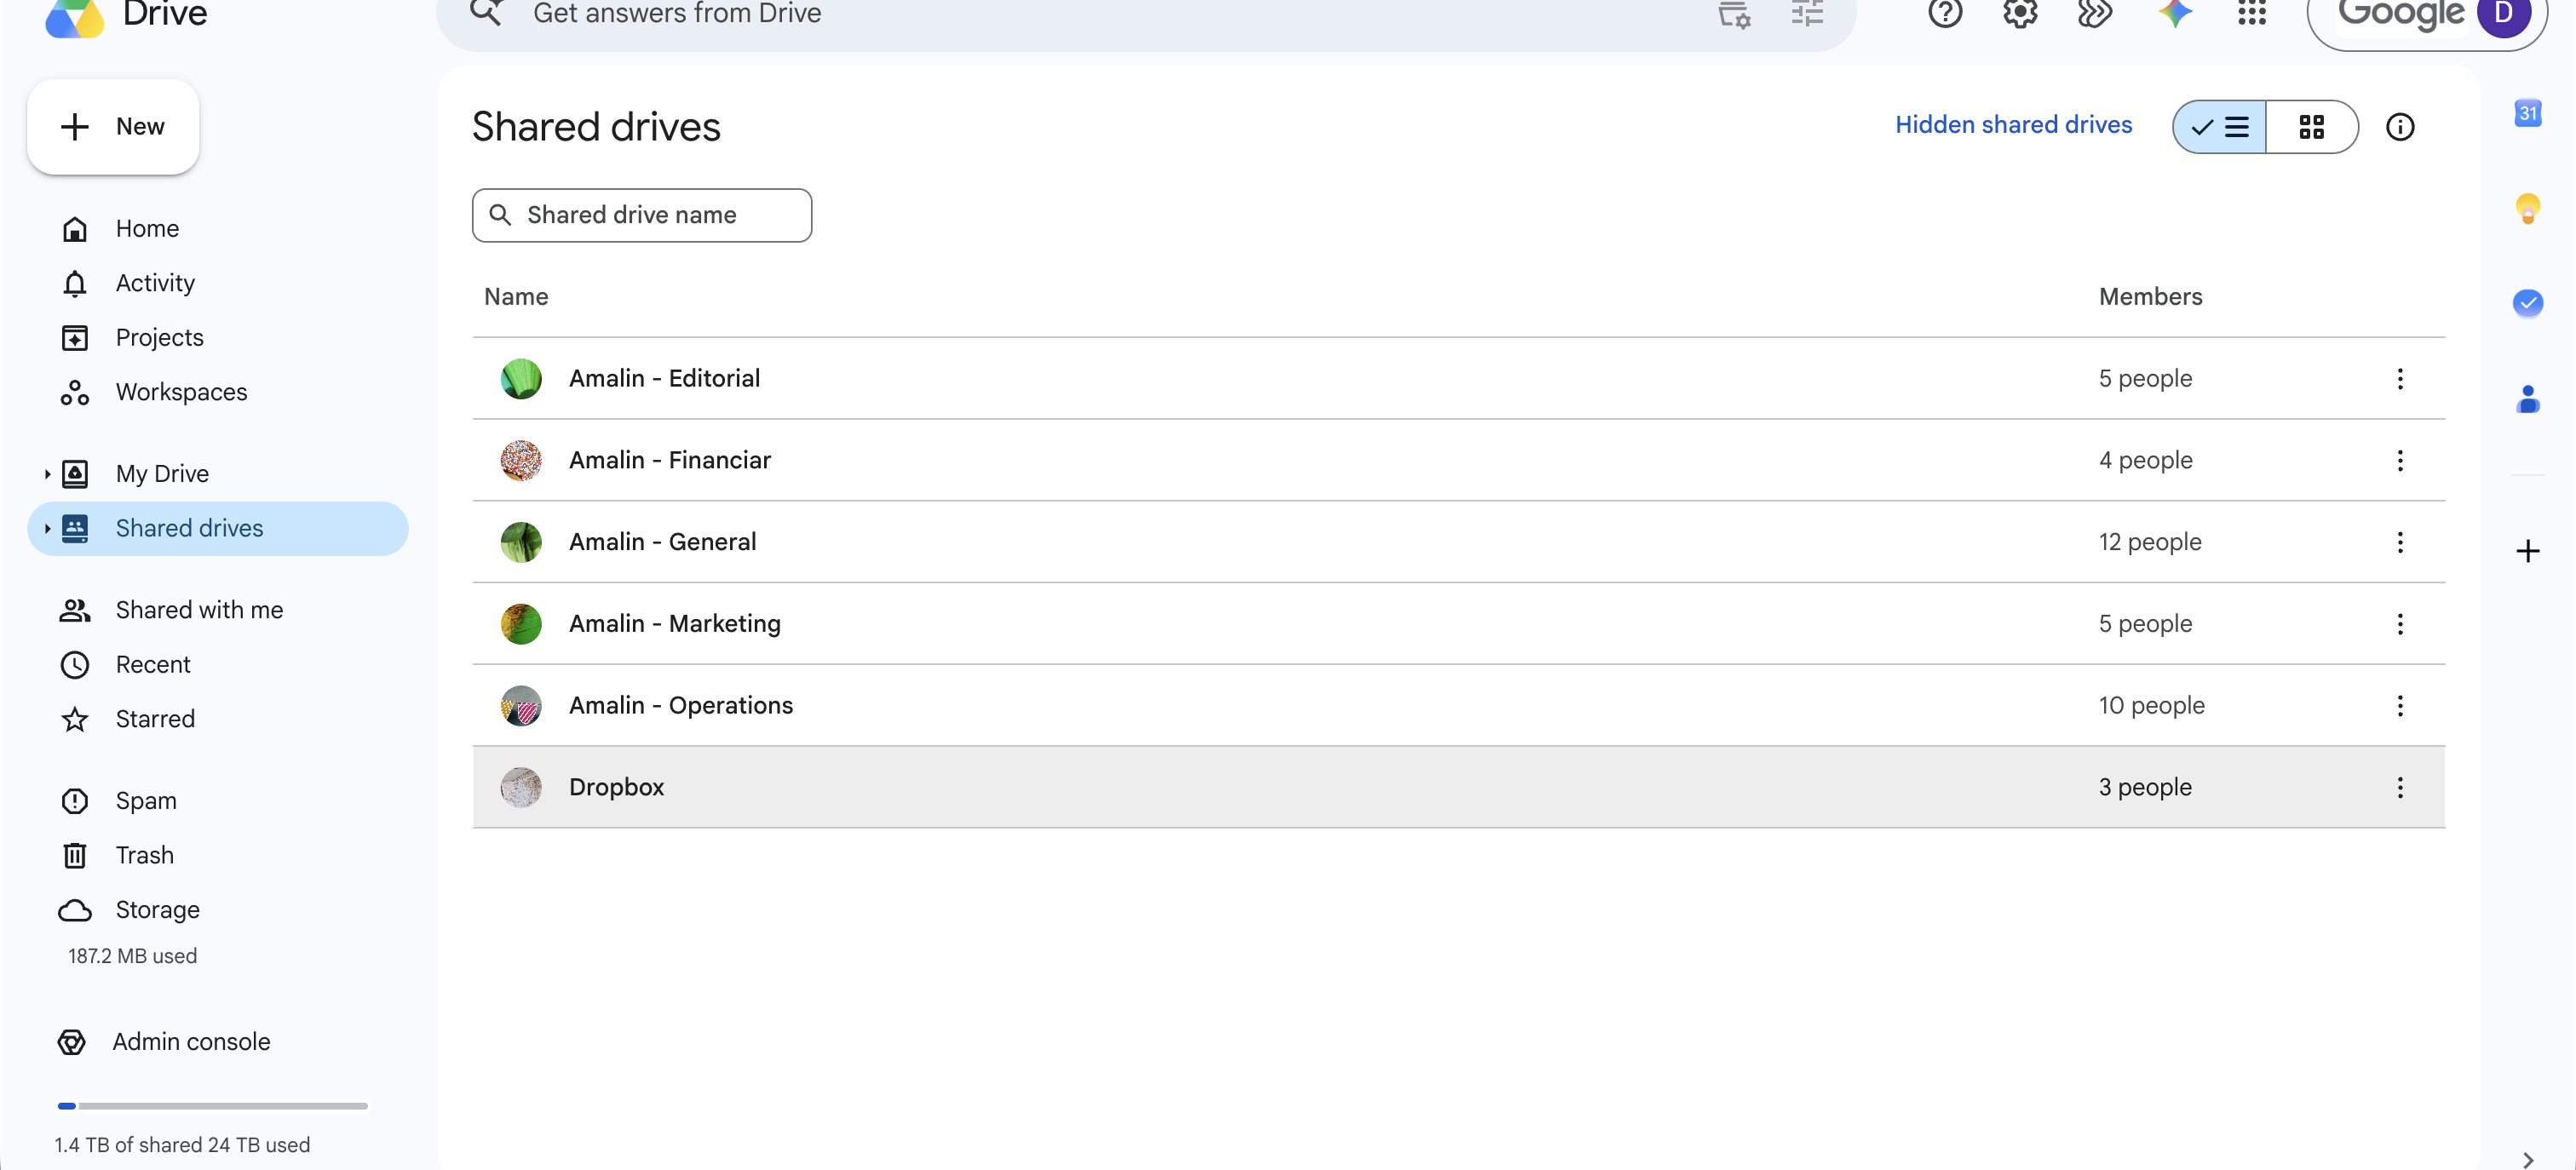Open My Drive in sidebar
This screenshot has height=1170, width=2576.
coord(218,474)
